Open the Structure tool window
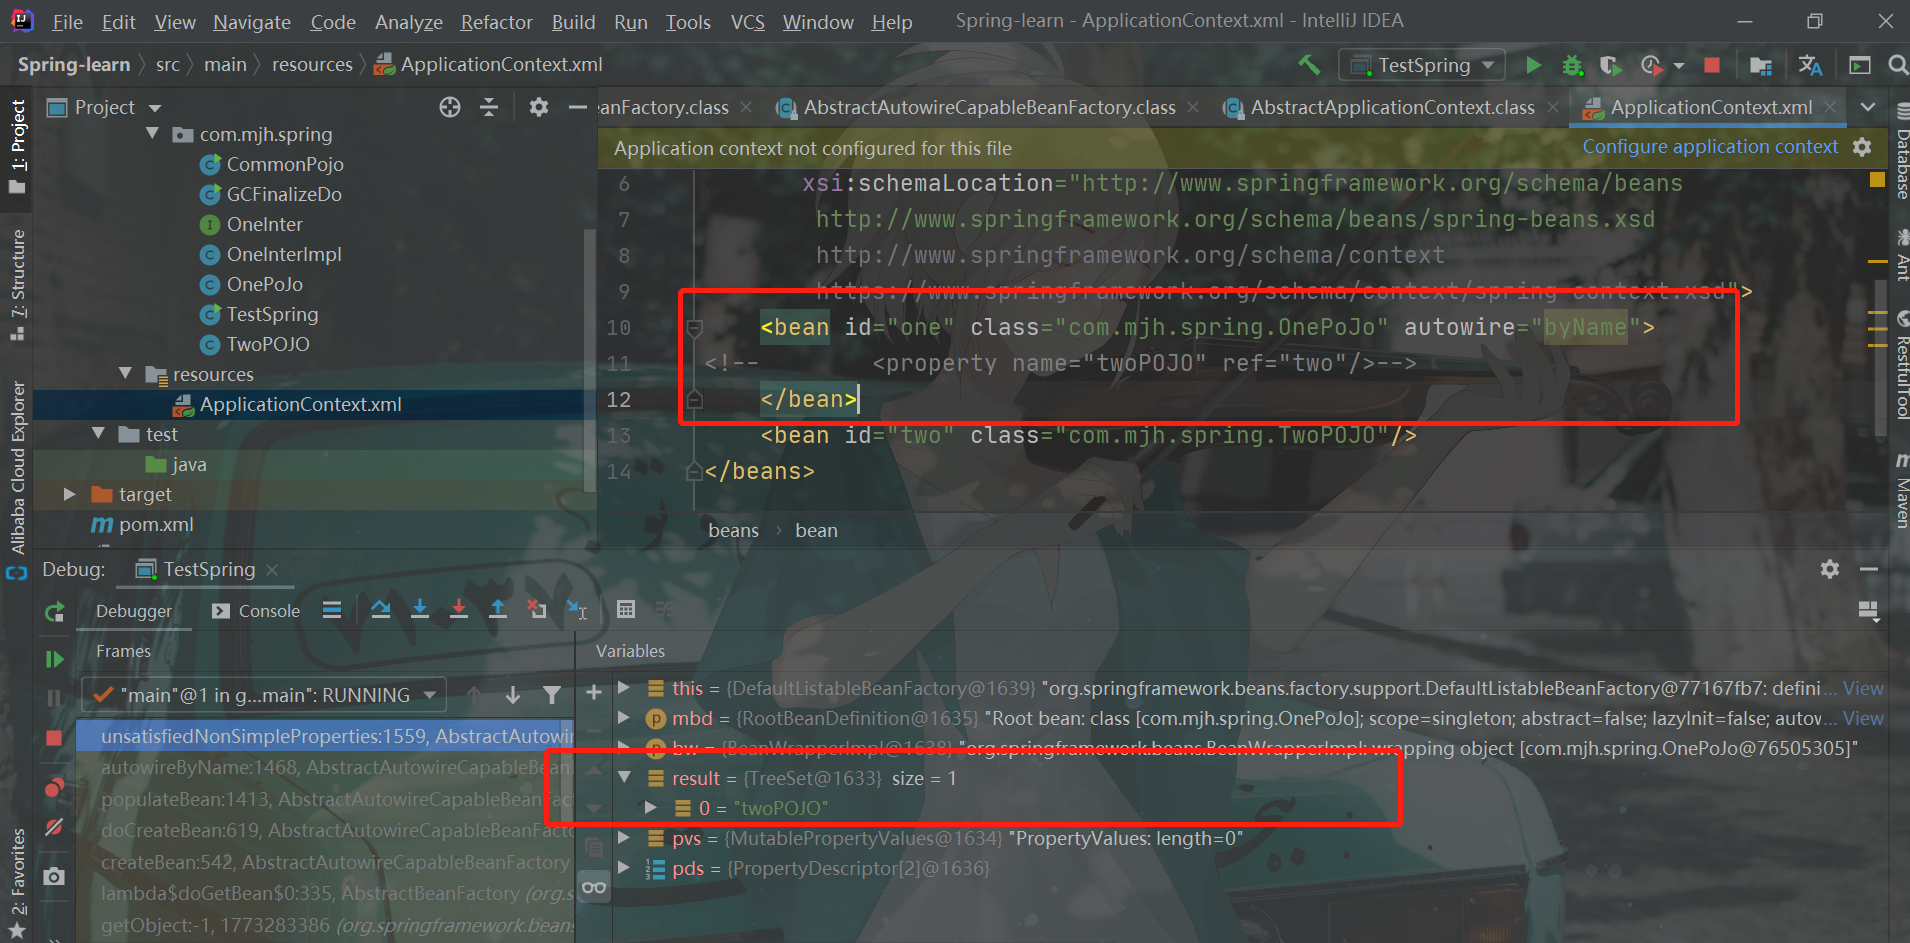This screenshot has width=1910, height=943. pos(17,284)
